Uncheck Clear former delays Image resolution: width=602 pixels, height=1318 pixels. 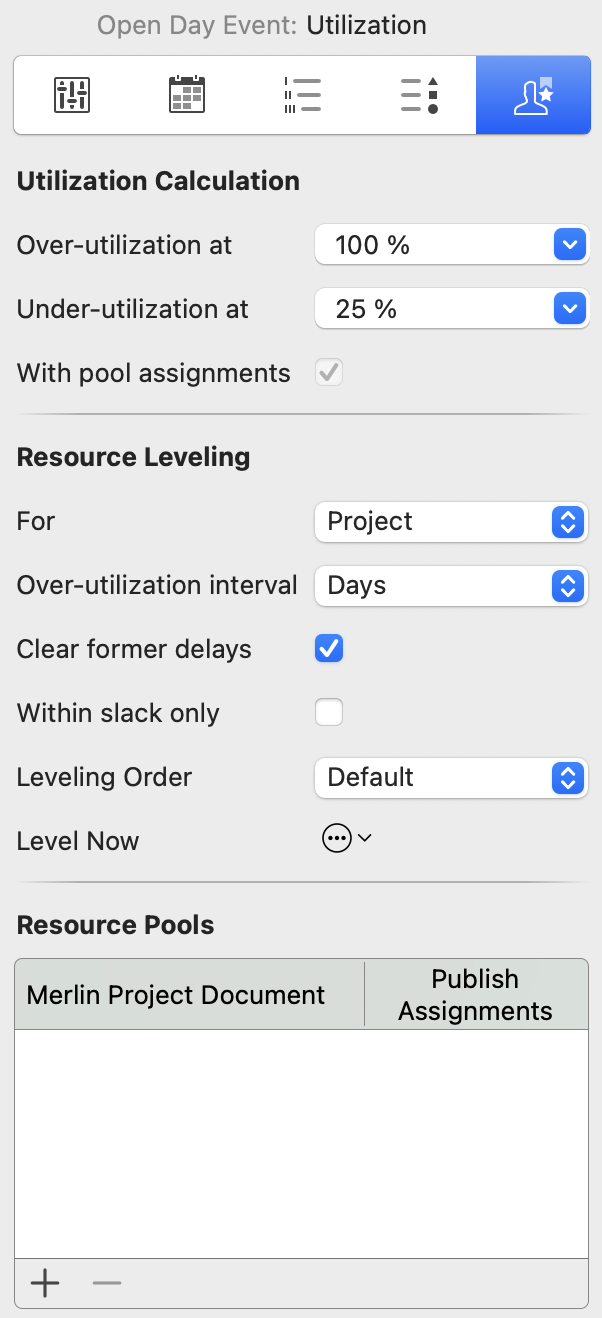[x=329, y=649]
